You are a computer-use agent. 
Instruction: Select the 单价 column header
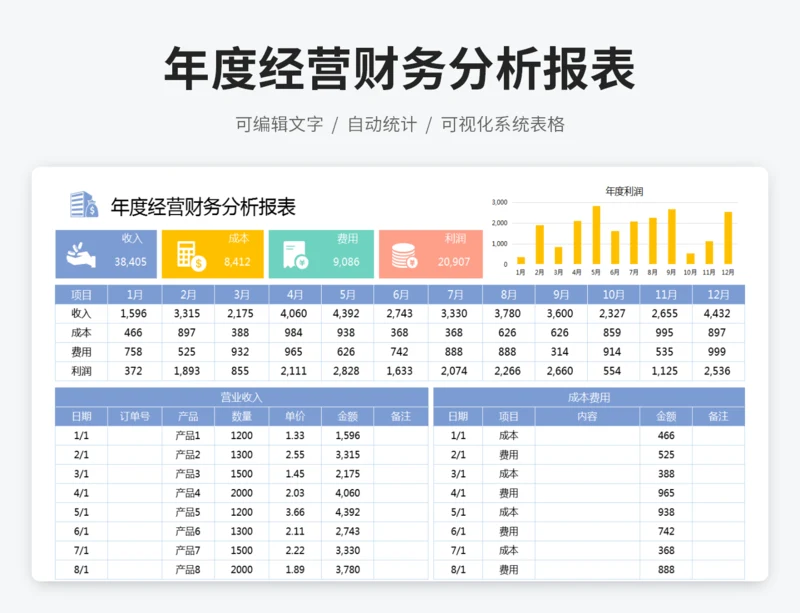[x=295, y=416]
